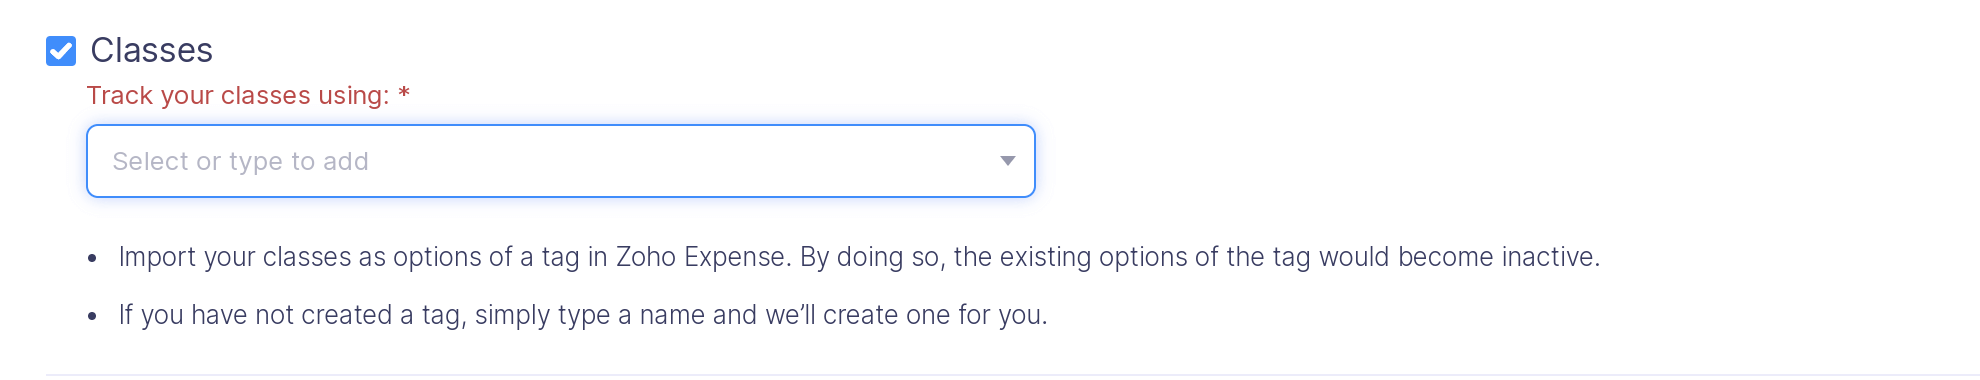The height and width of the screenshot is (380, 1980).
Task: Click the first bullet point dot
Action: tap(92, 259)
